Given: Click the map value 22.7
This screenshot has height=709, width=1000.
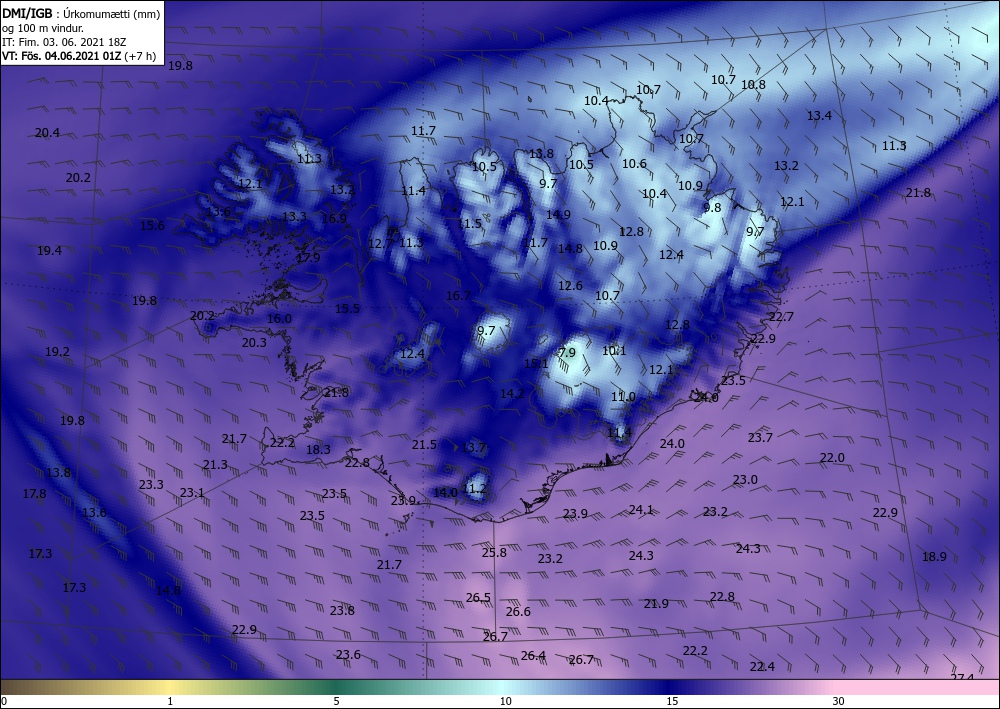Looking at the screenshot, I should (x=781, y=316).
